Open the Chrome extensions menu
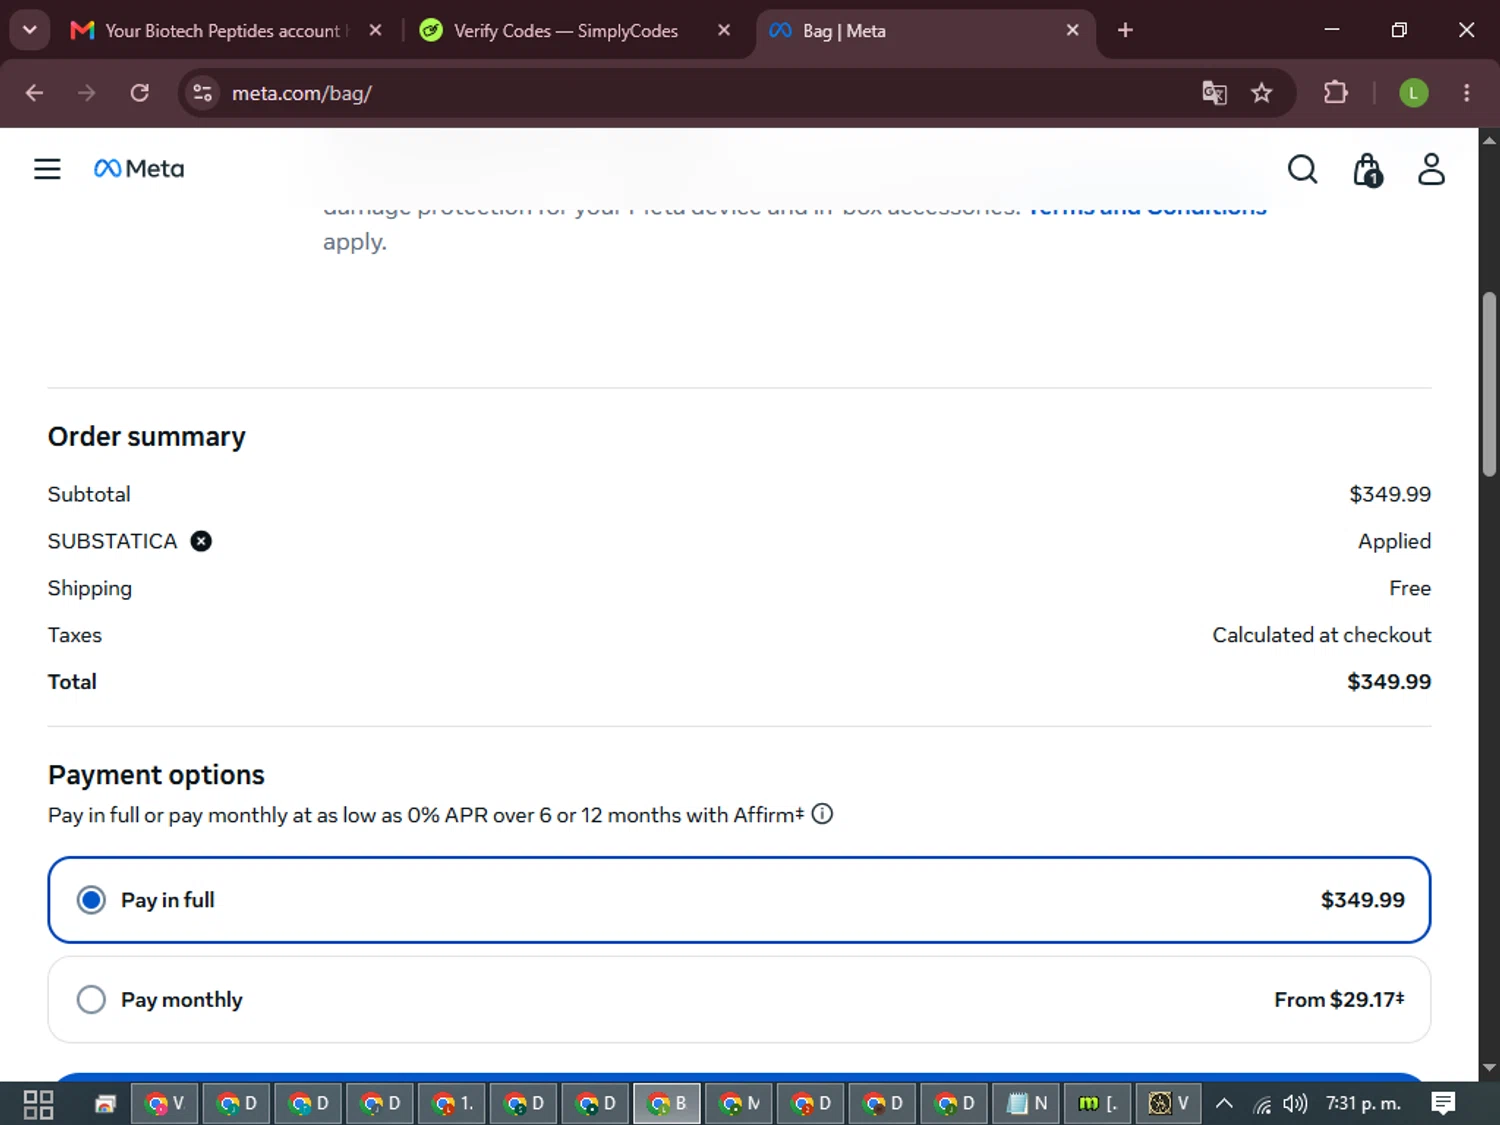Screen dimensions: 1500x1125 pos(1335,93)
